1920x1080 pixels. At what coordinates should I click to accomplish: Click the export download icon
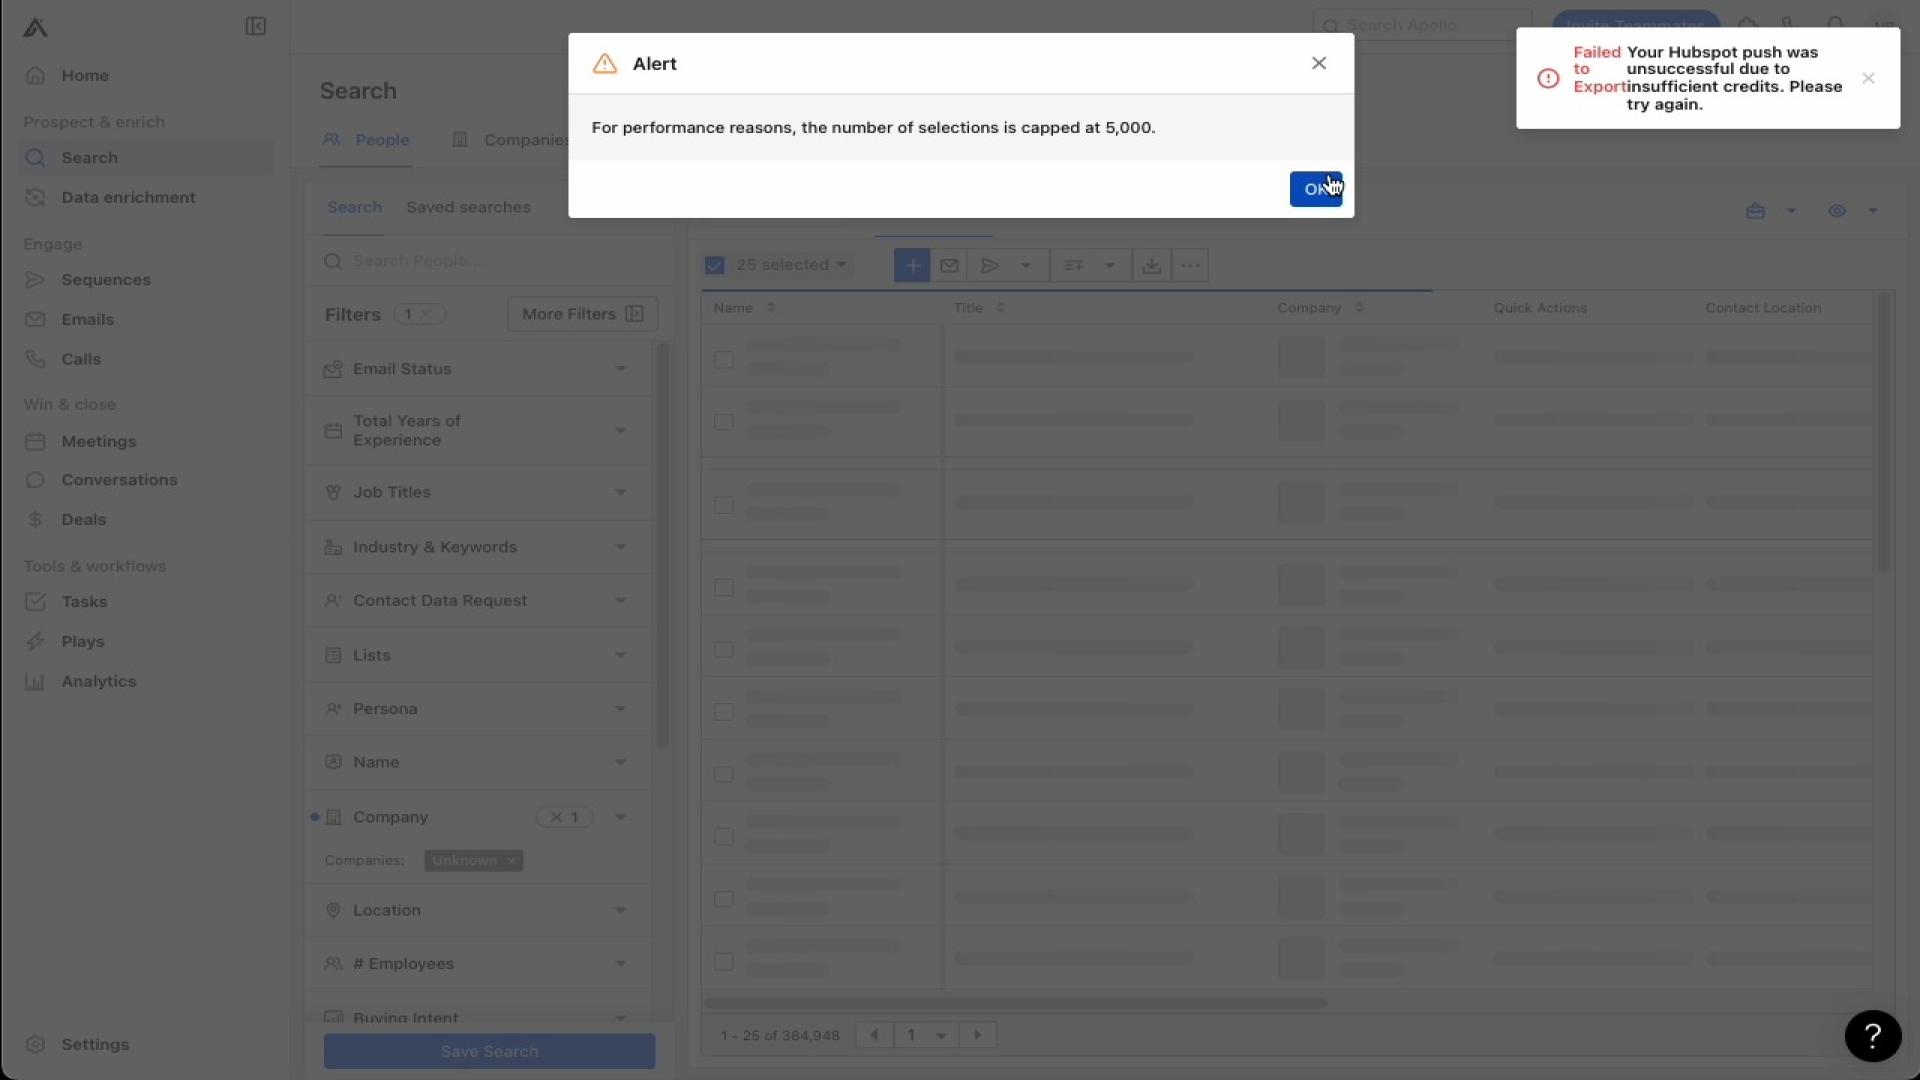pos(1152,265)
